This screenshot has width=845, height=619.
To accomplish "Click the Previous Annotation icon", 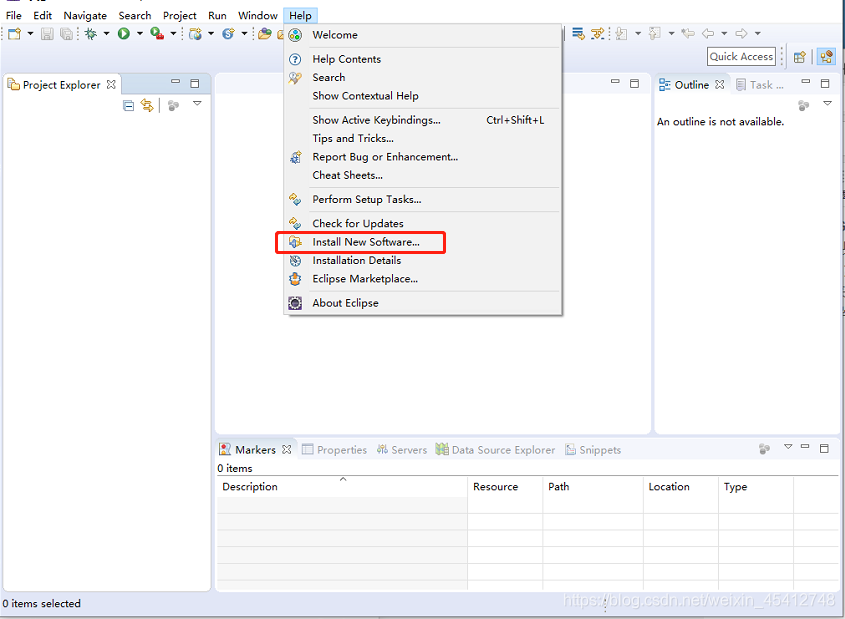I will tap(655, 34).
